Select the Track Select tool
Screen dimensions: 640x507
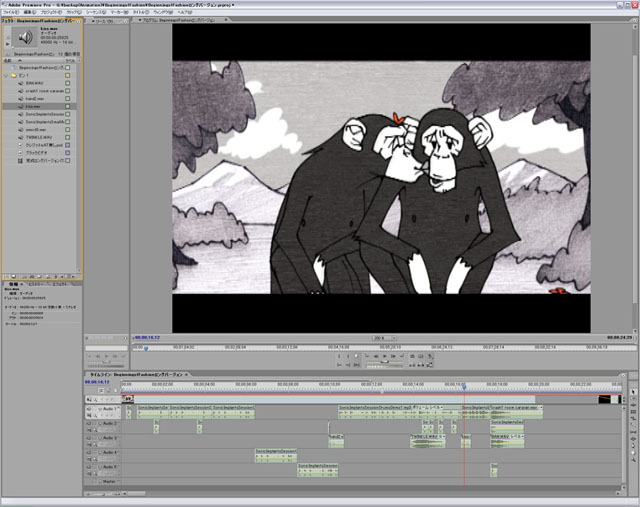pos(633,398)
